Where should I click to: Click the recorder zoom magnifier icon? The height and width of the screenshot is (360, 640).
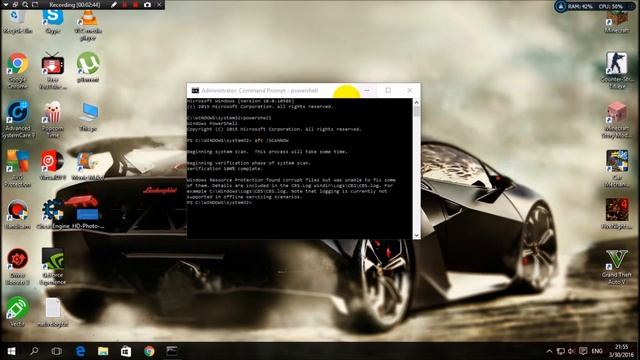(x=25, y=5)
